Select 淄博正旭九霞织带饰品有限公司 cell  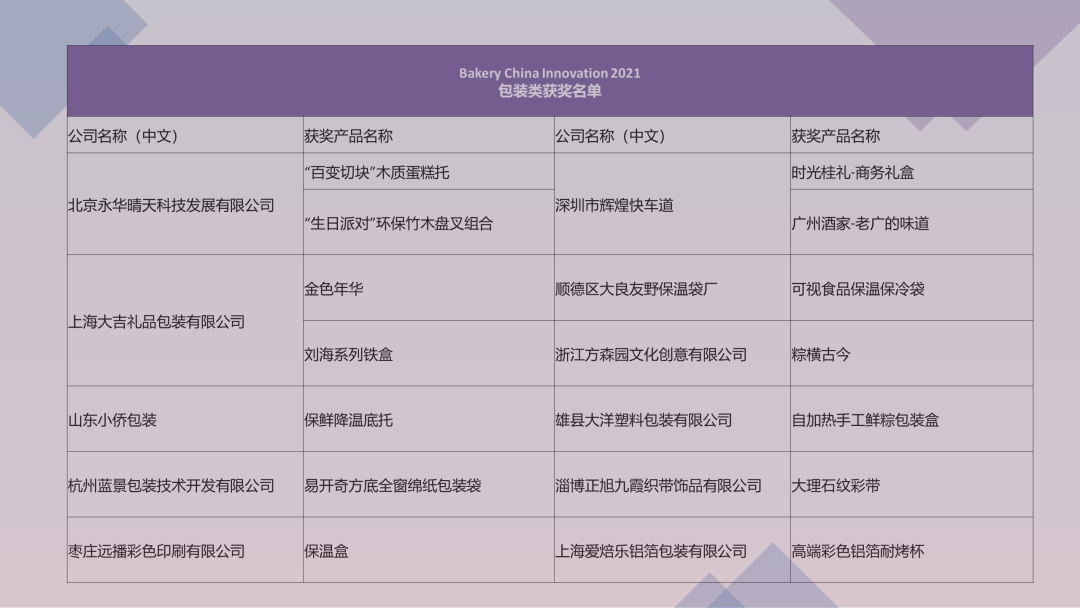672,485
